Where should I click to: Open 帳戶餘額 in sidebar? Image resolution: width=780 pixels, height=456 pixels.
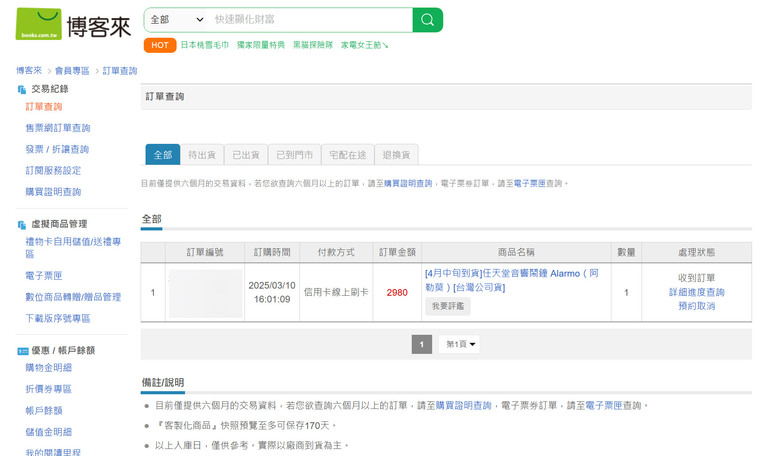click(44, 411)
